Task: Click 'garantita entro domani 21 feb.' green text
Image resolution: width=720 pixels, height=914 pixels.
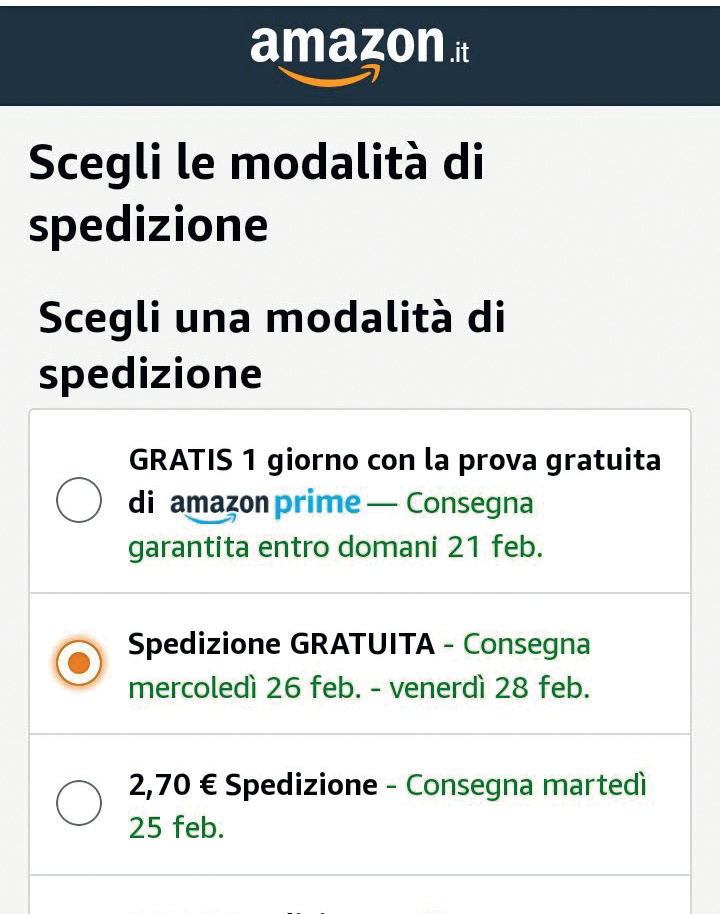Action: pos(336,547)
